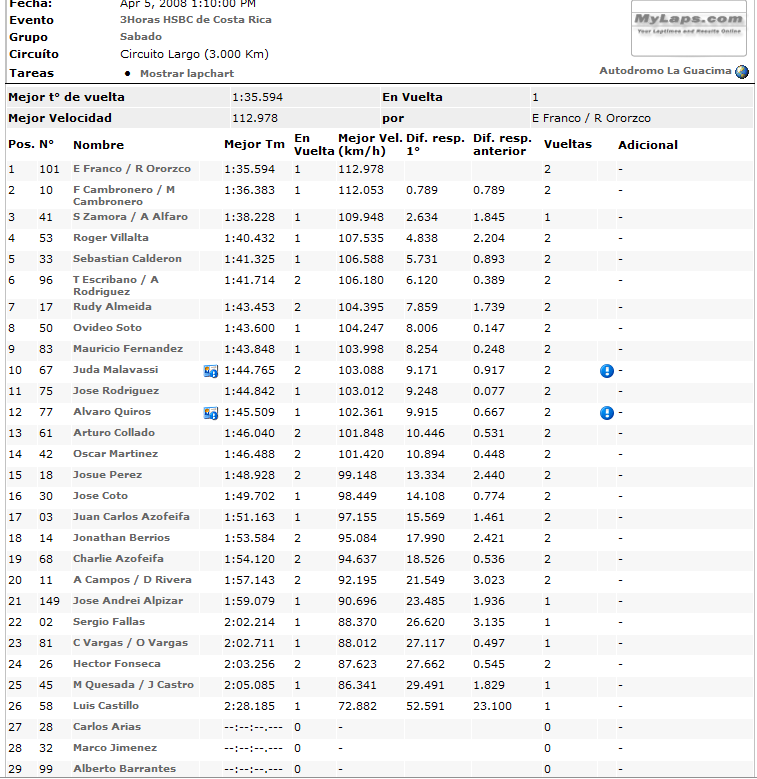
Task: Select driver Luis Castillo
Action: click(107, 706)
